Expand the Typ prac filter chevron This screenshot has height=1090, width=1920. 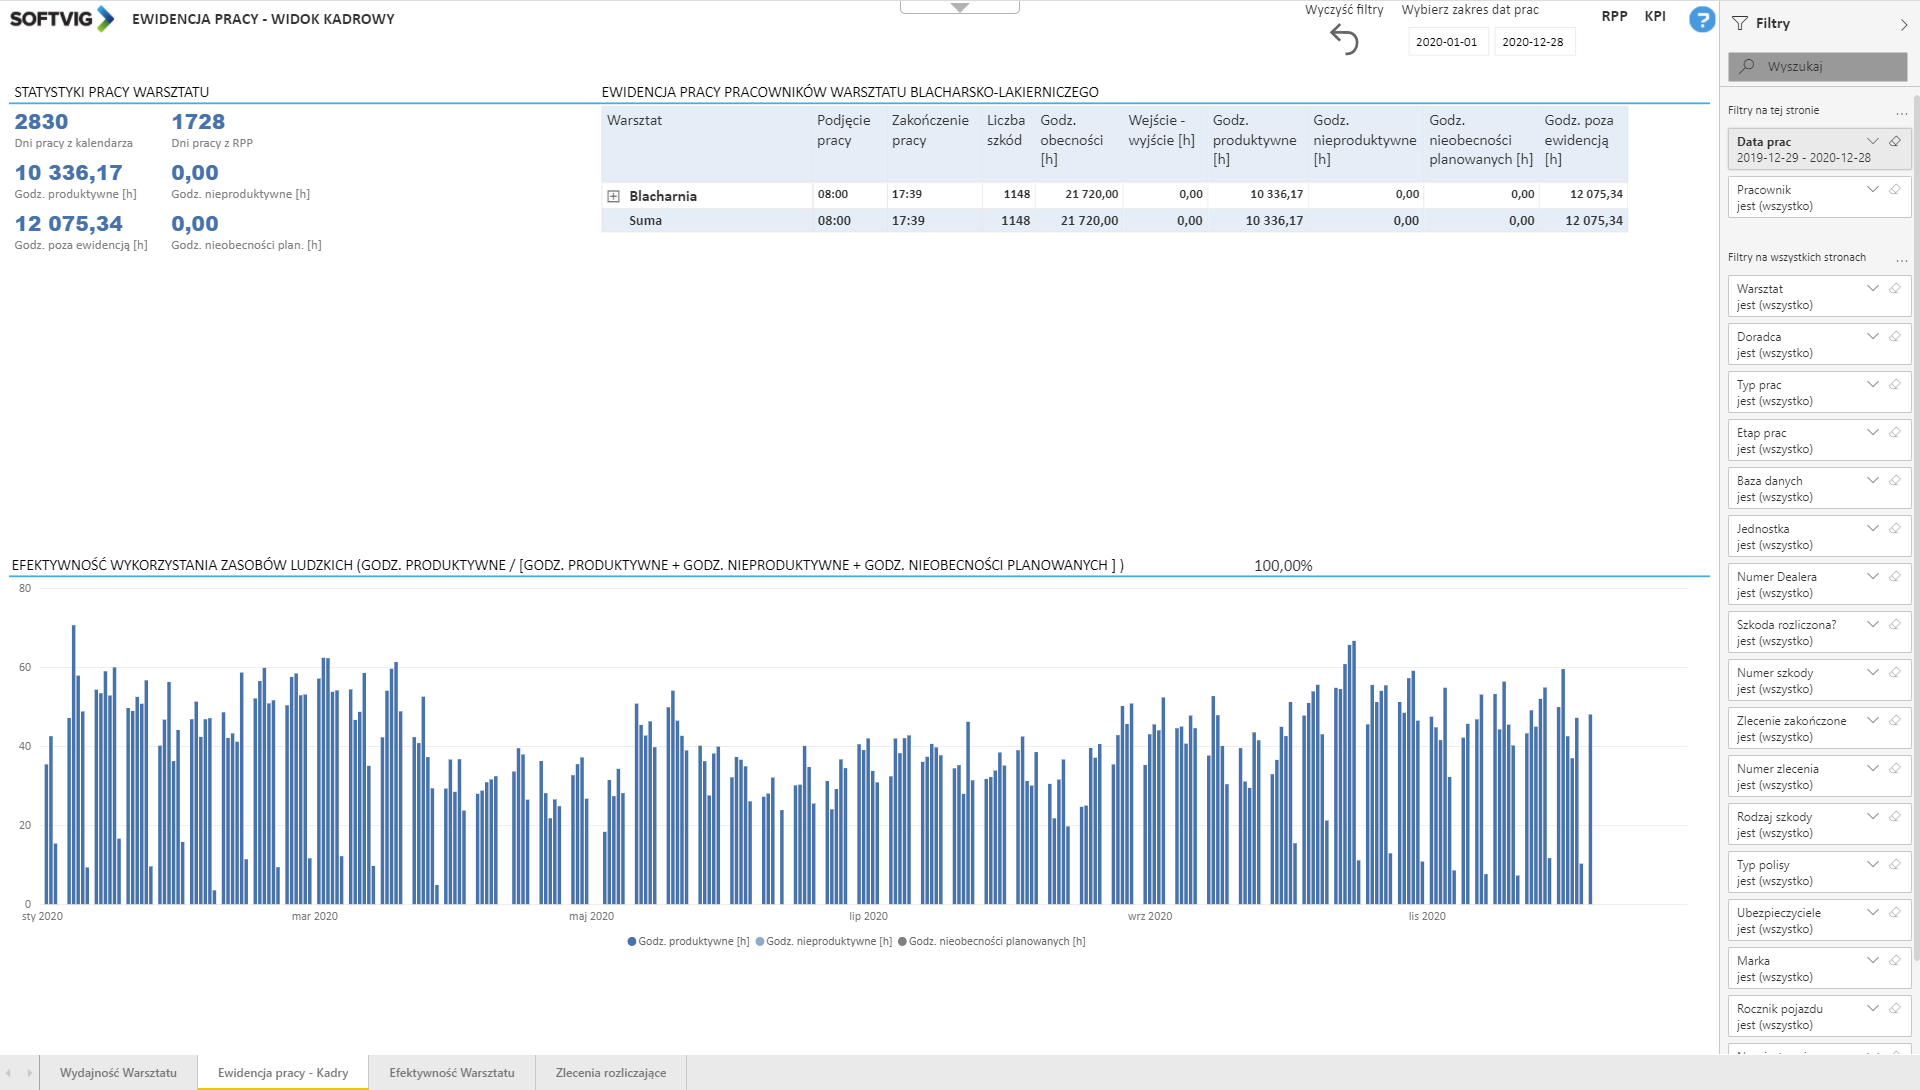click(x=1872, y=384)
